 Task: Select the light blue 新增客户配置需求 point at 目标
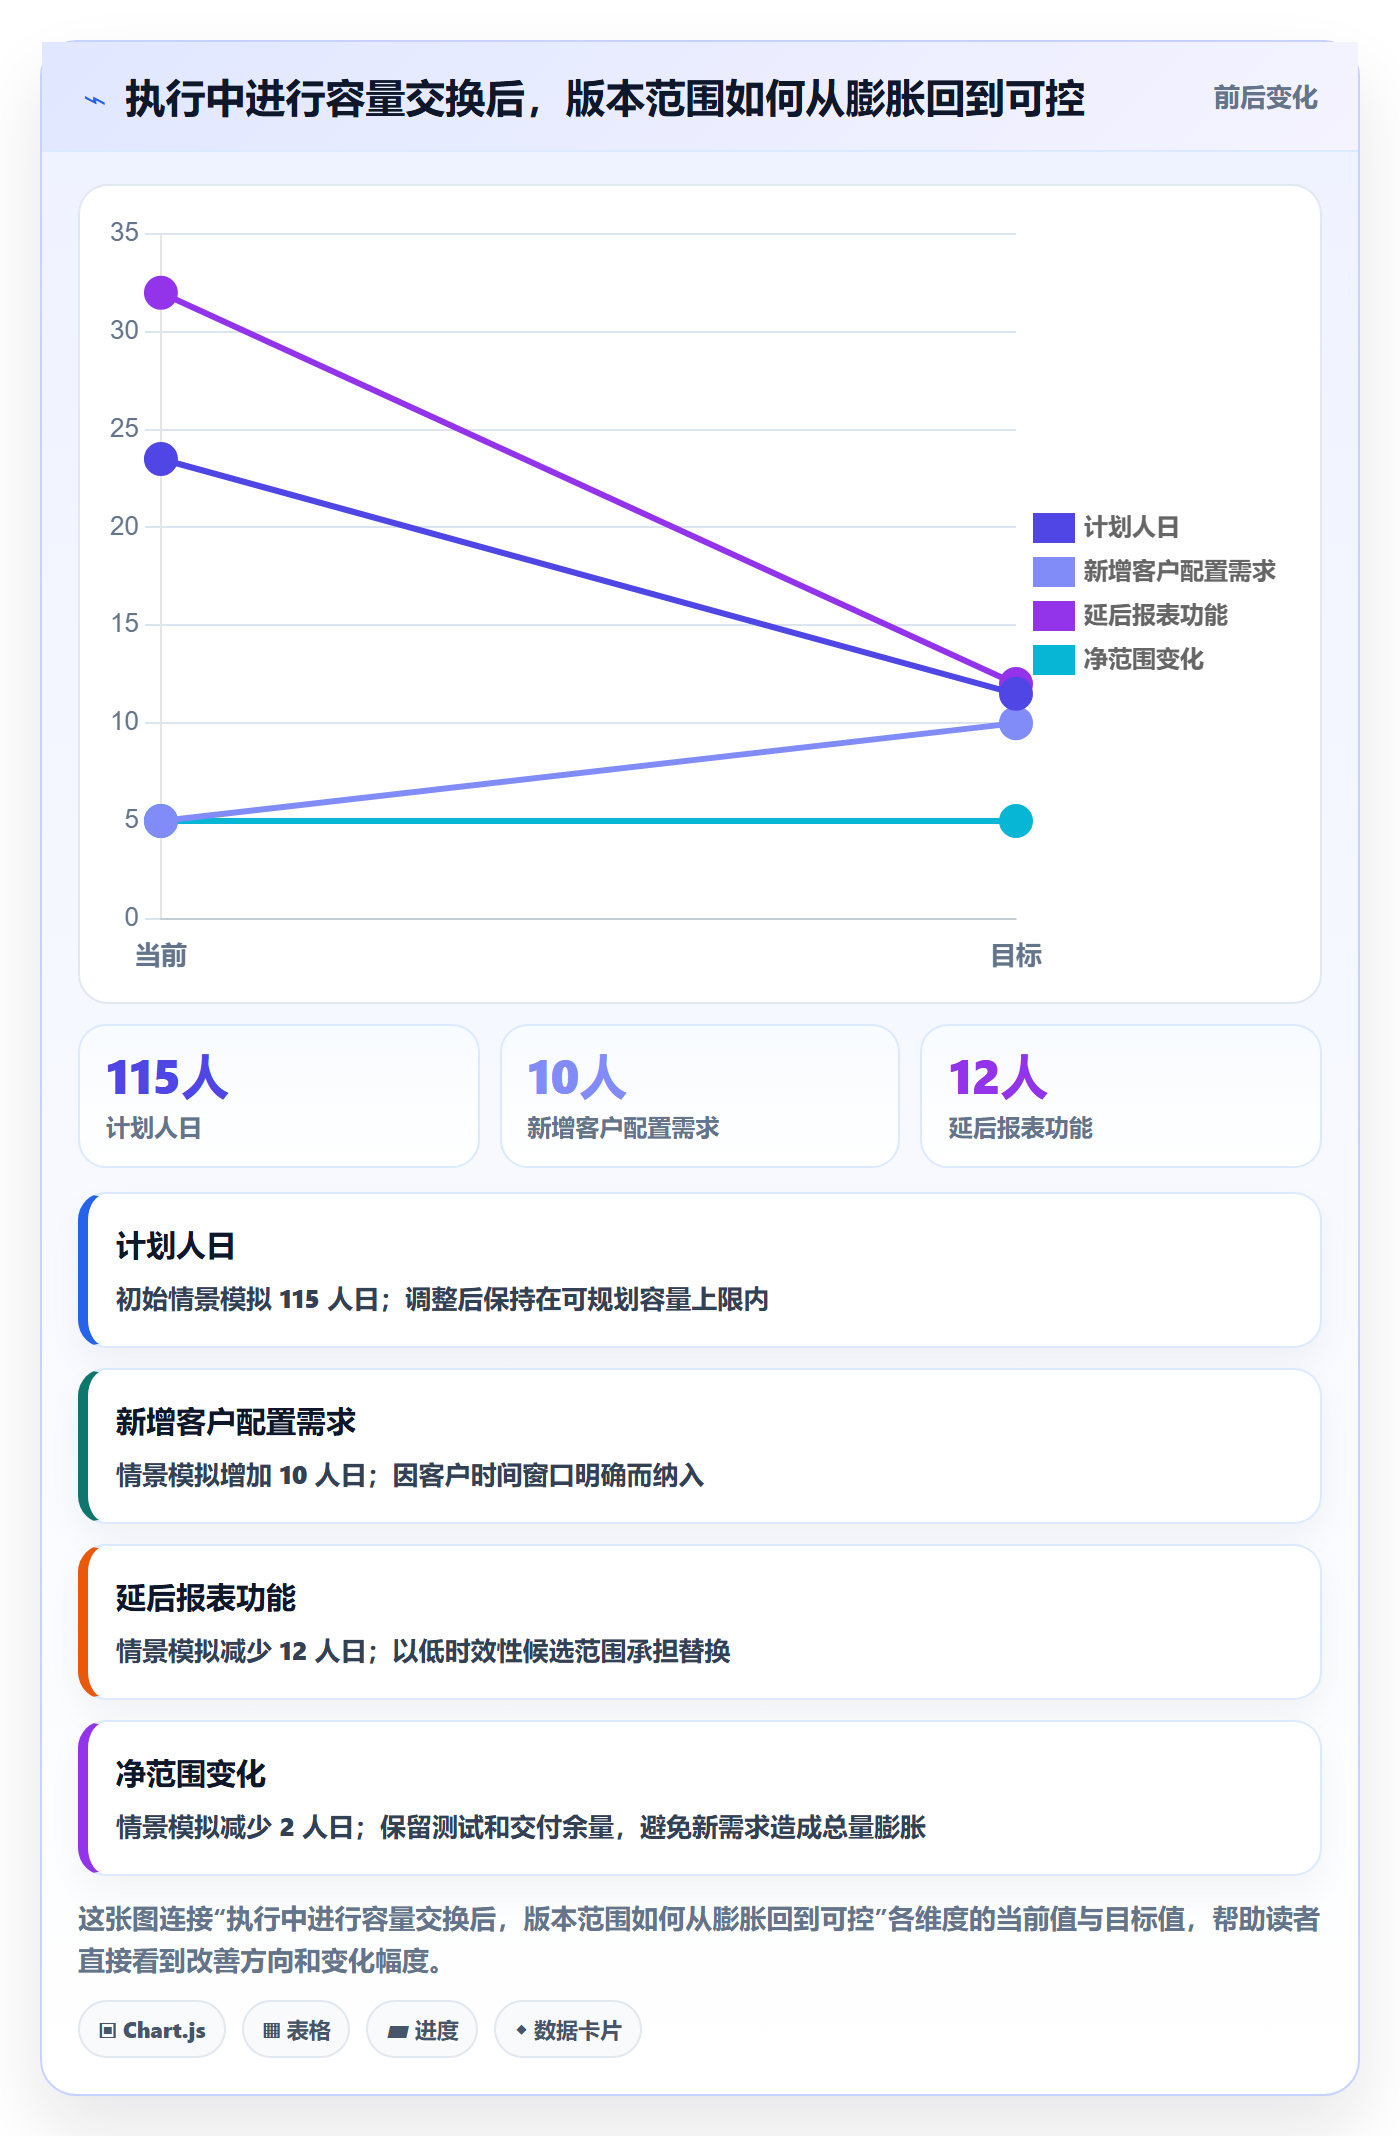coord(1016,724)
